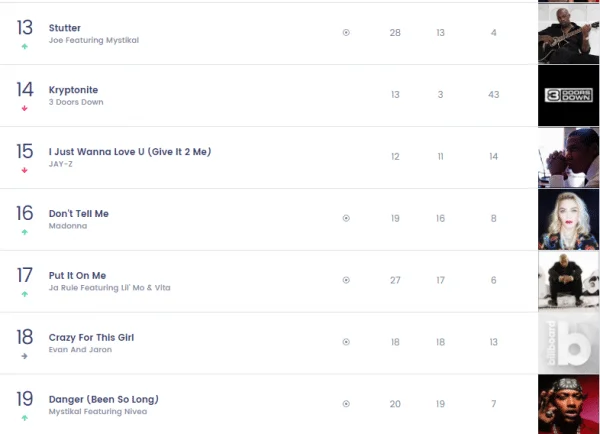Select Ja Rule Featuring Lil' Mo & Vita

pyautogui.click(x=109, y=288)
